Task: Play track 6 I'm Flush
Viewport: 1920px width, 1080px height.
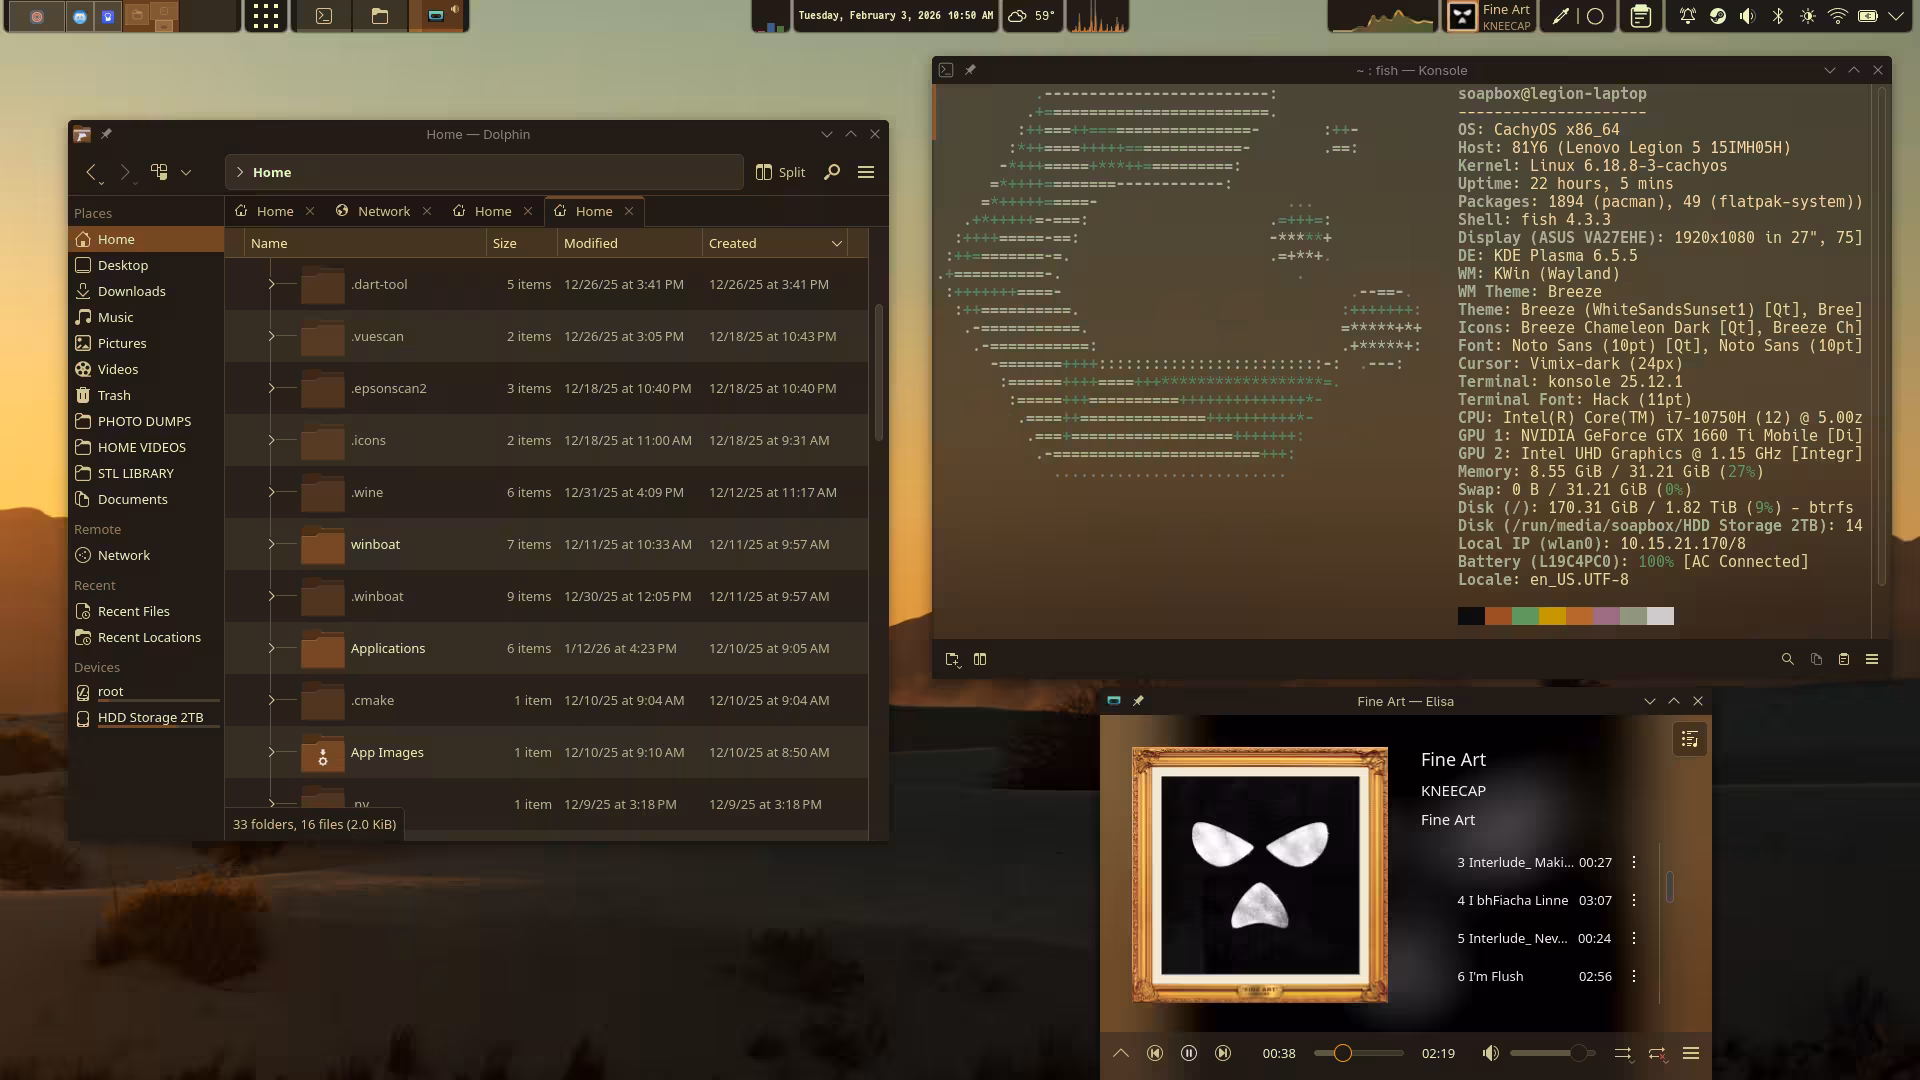Action: [x=1490, y=976]
